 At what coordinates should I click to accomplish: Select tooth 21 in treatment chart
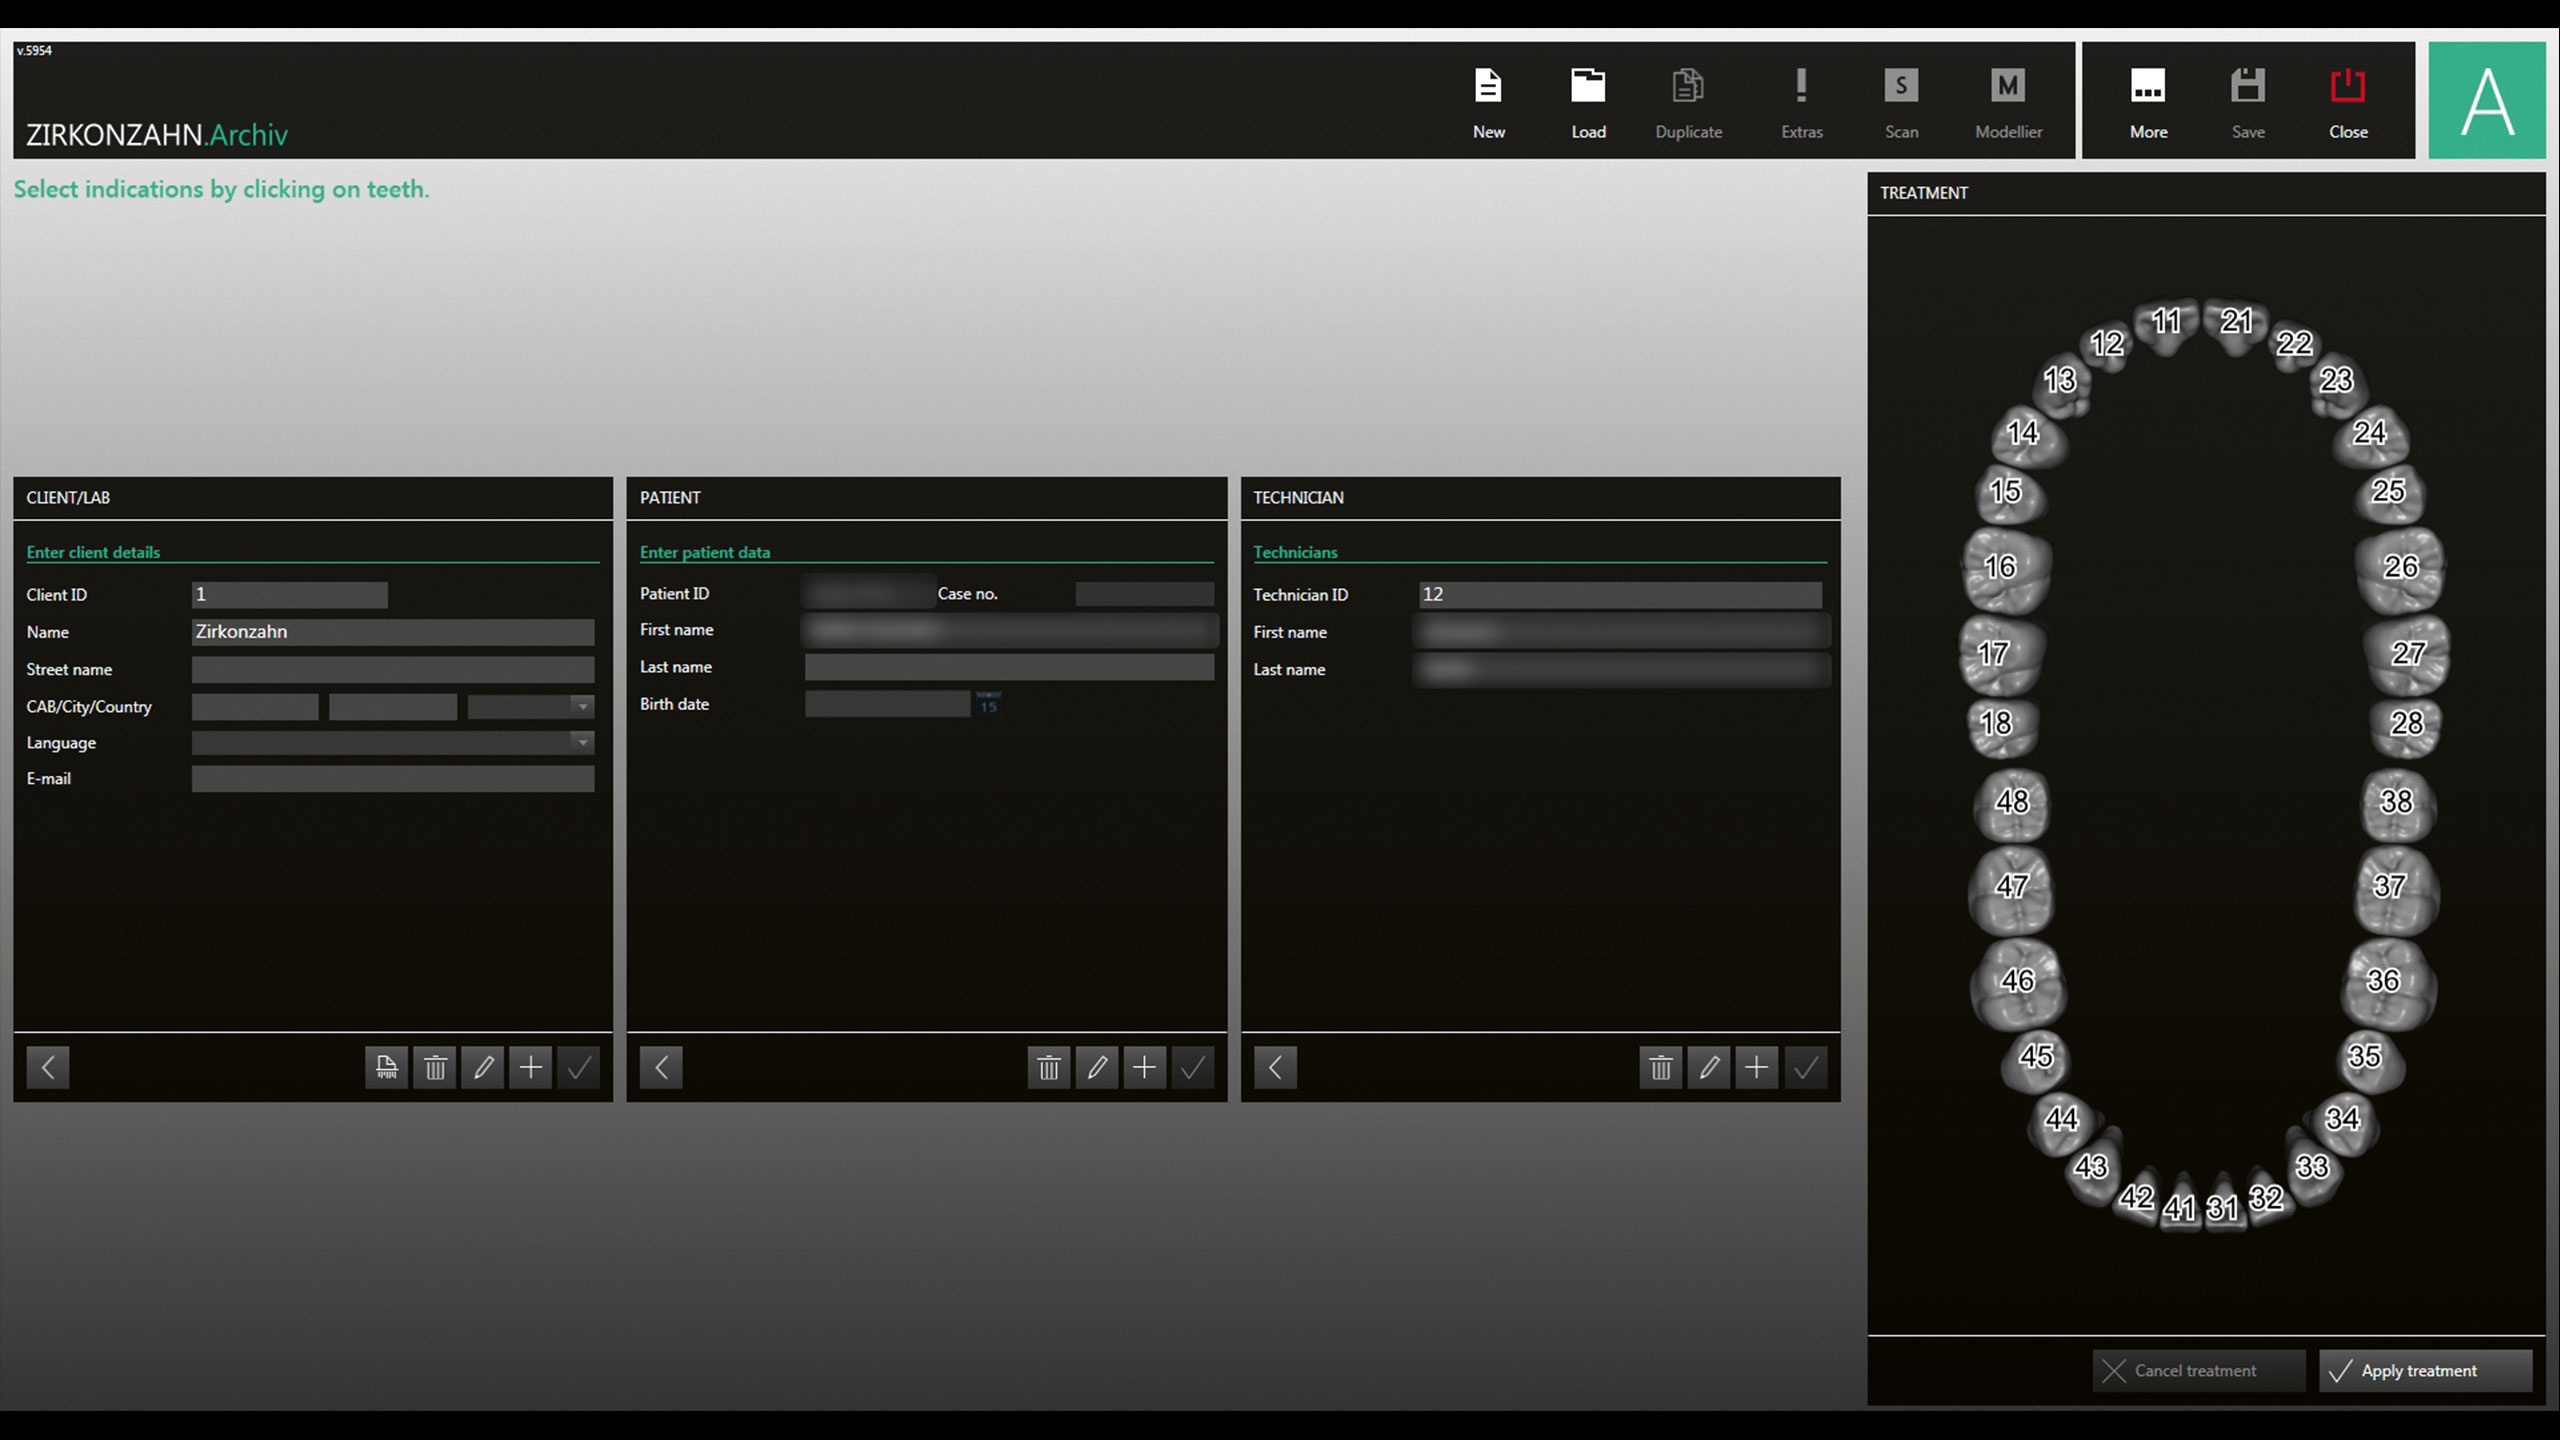coord(2236,322)
